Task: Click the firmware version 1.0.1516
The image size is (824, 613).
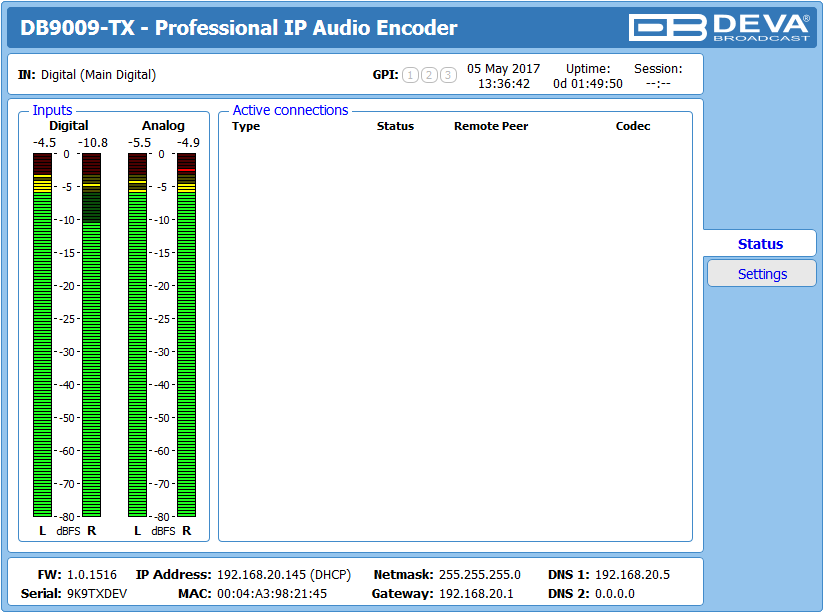Action: [92, 575]
